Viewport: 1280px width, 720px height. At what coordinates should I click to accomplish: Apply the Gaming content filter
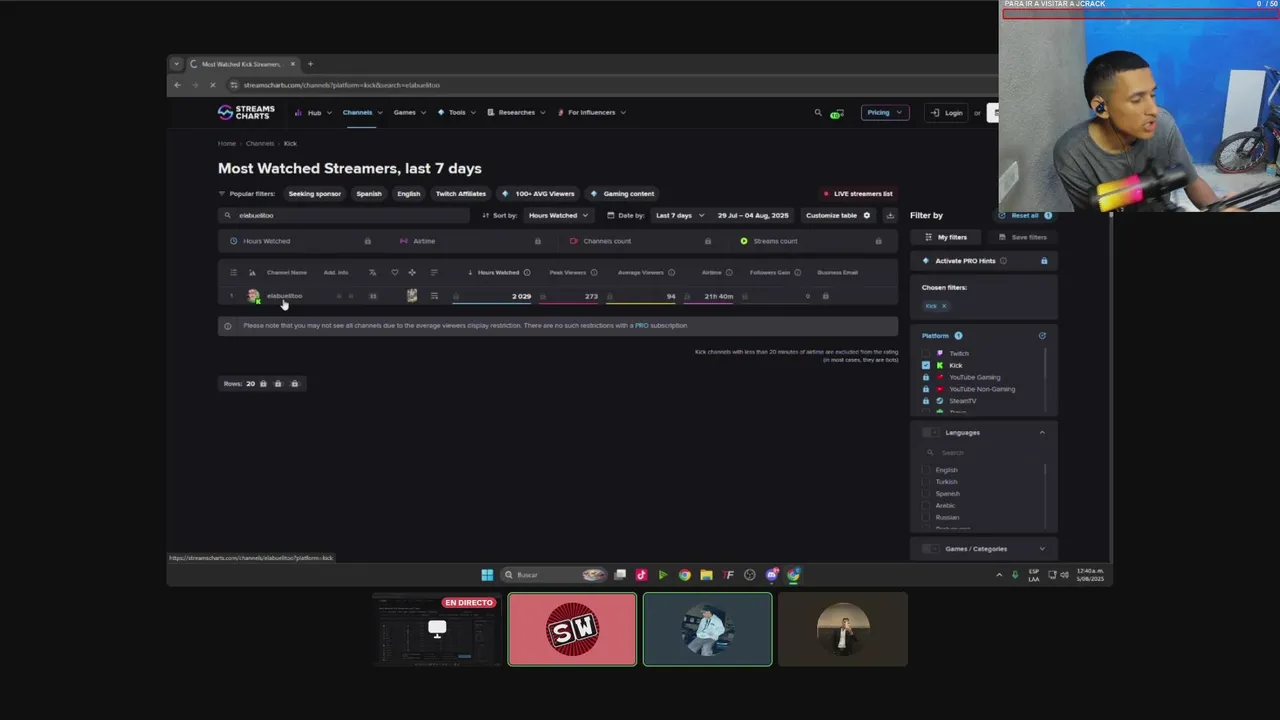[x=622, y=194]
